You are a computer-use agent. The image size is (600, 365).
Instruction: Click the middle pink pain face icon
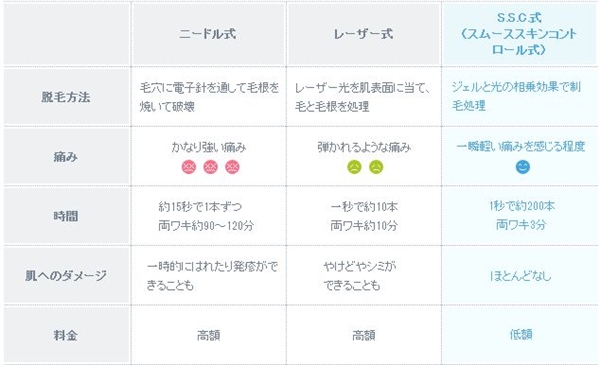(x=210, y=167)
